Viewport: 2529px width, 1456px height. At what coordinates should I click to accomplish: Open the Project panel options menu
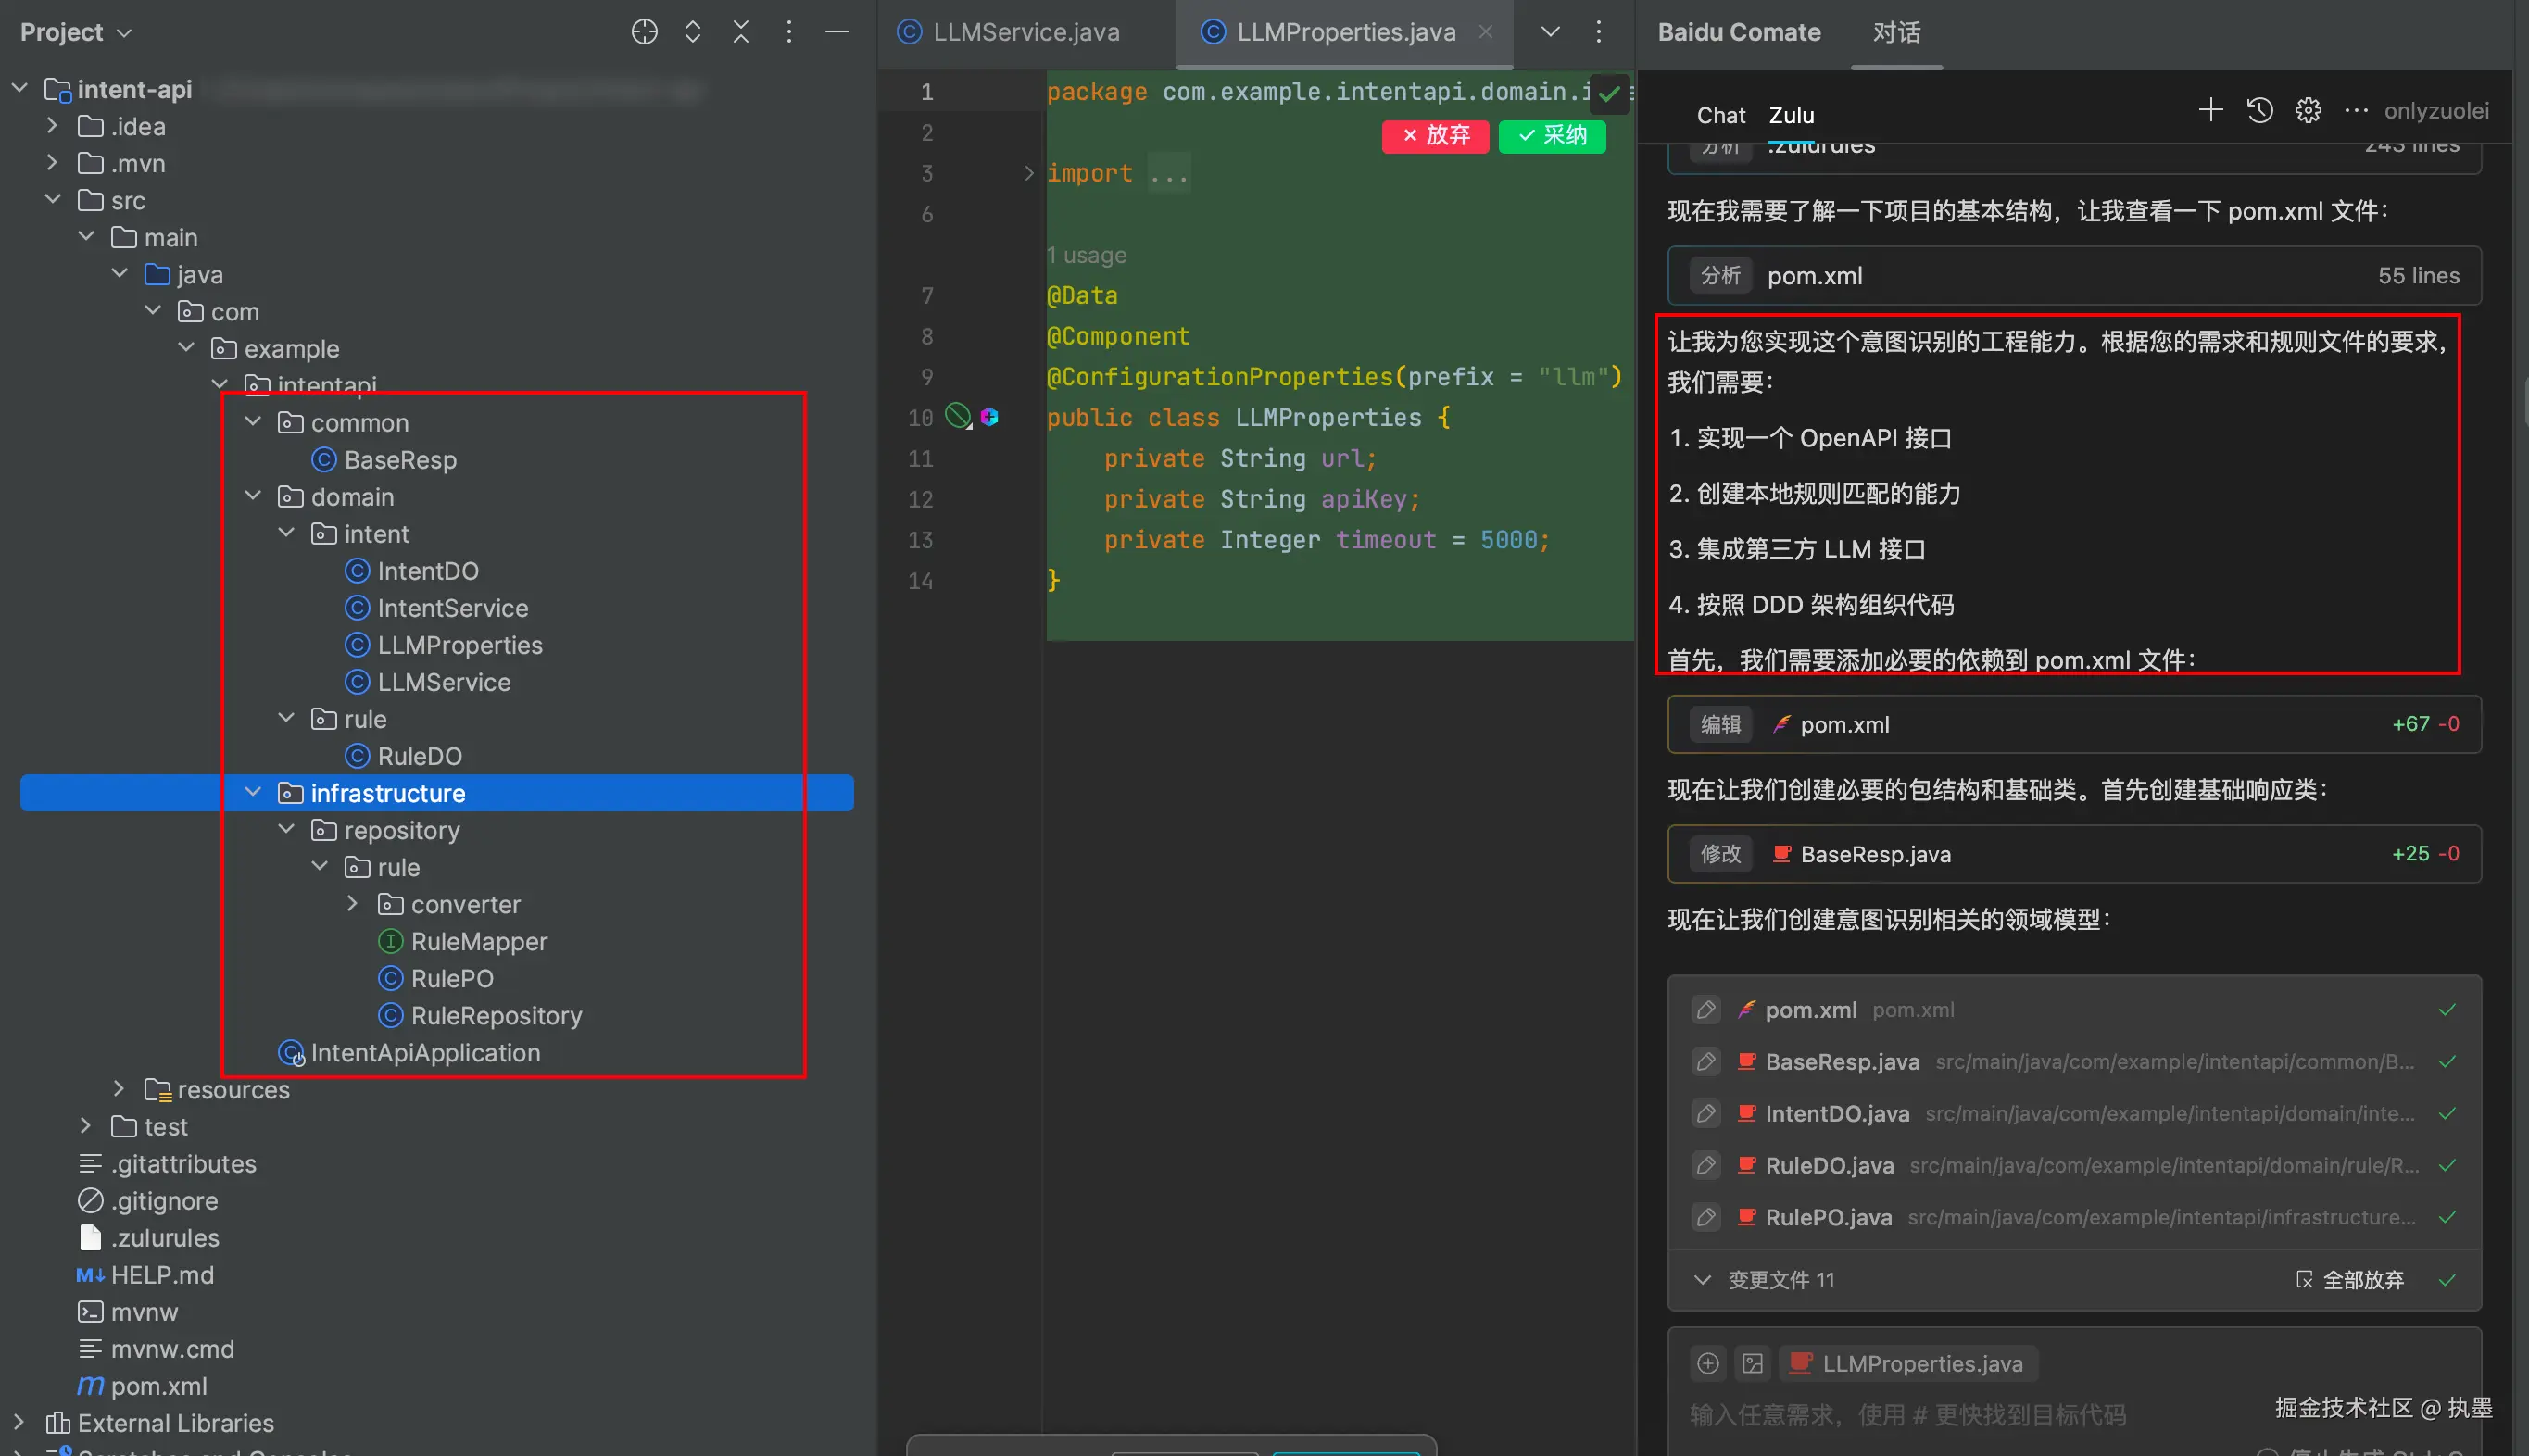point(789,32)
